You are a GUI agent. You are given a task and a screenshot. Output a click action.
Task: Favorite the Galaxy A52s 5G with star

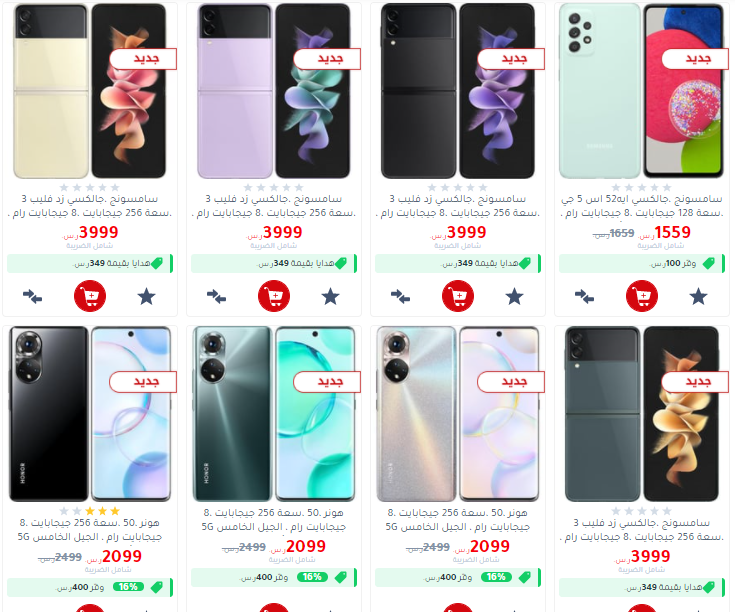pos(698,297)
